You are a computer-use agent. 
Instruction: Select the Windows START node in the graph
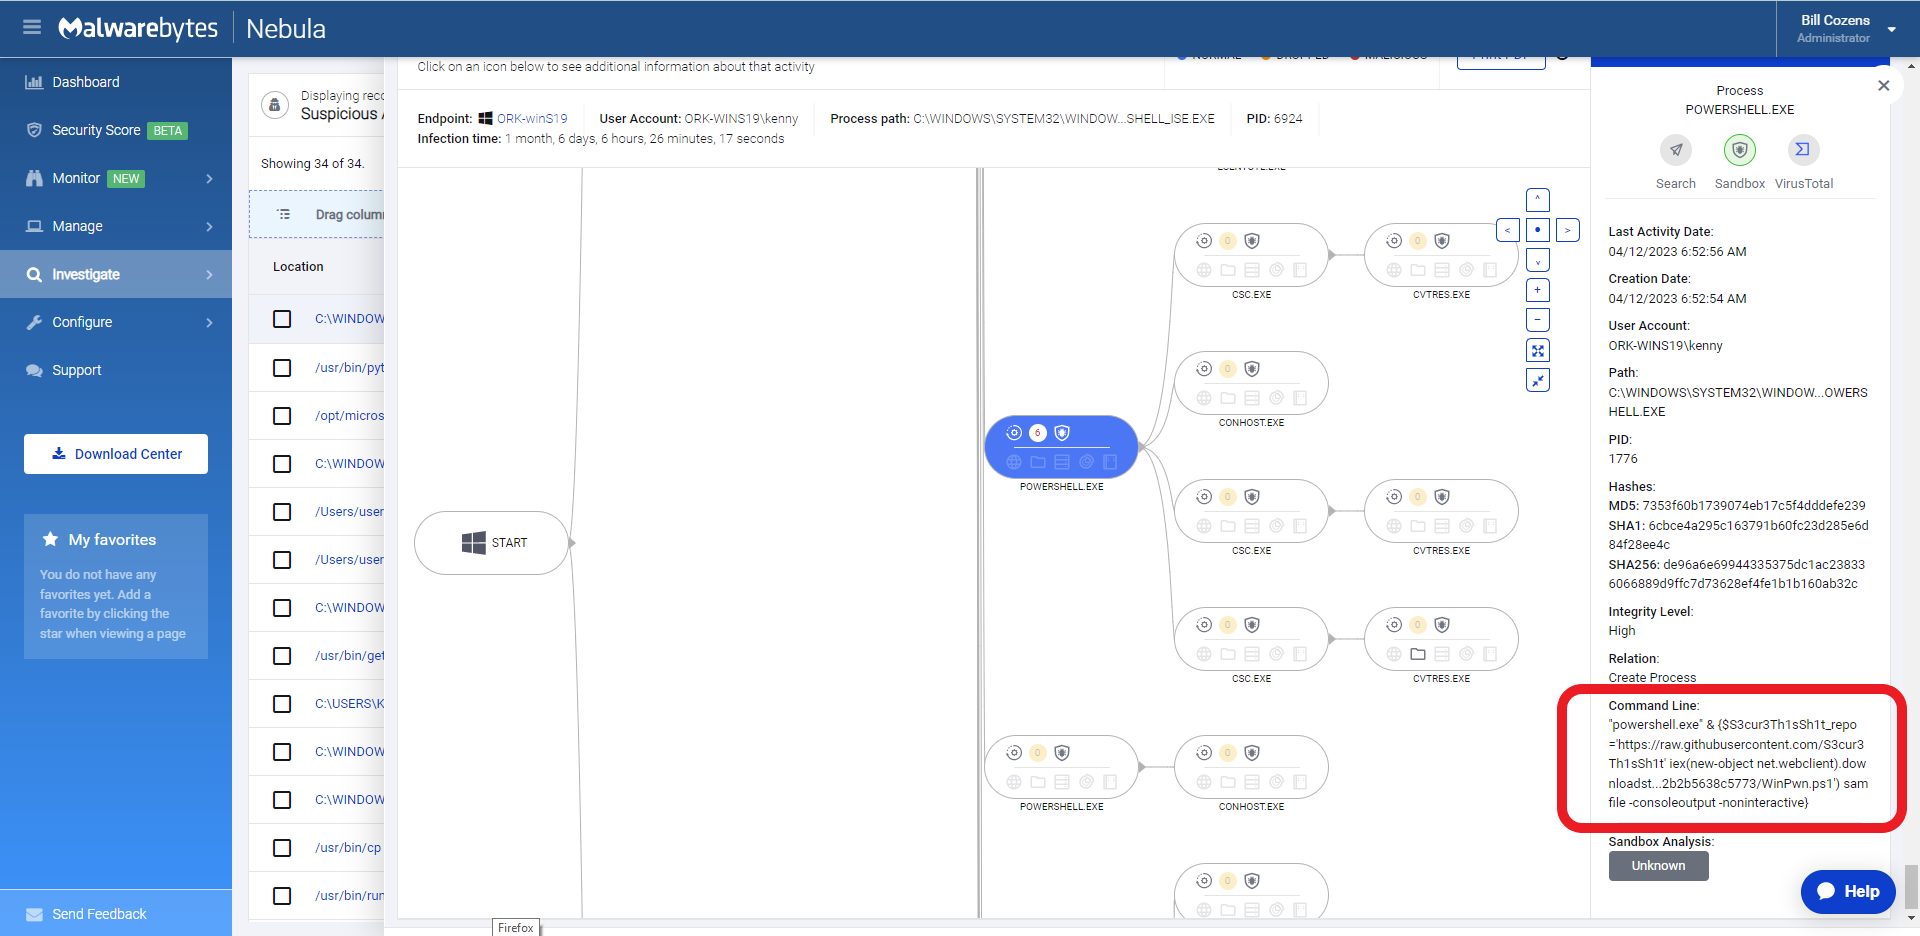coord(492,543)
